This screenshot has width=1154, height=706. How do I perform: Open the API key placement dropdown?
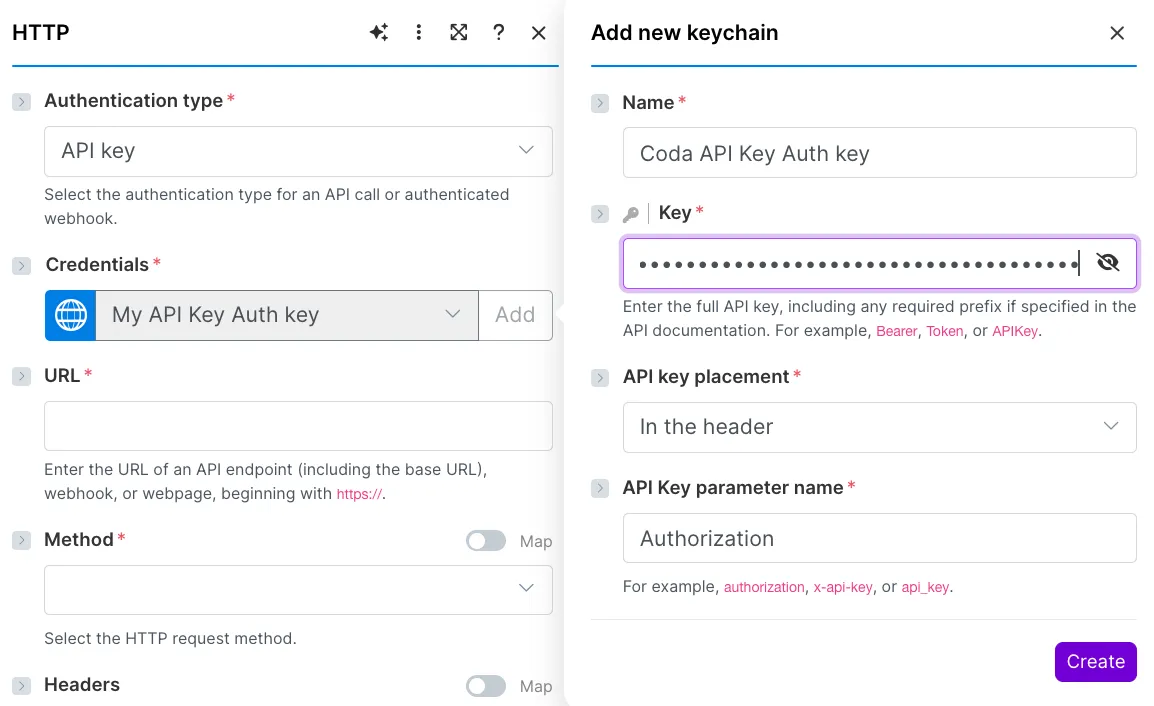[x=879, y=427]
